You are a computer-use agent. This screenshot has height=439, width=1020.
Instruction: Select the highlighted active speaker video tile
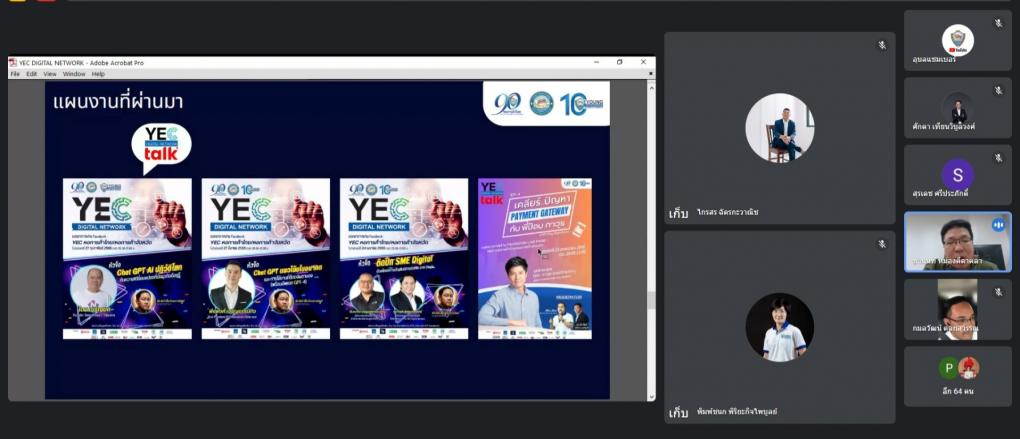[958, 242]
